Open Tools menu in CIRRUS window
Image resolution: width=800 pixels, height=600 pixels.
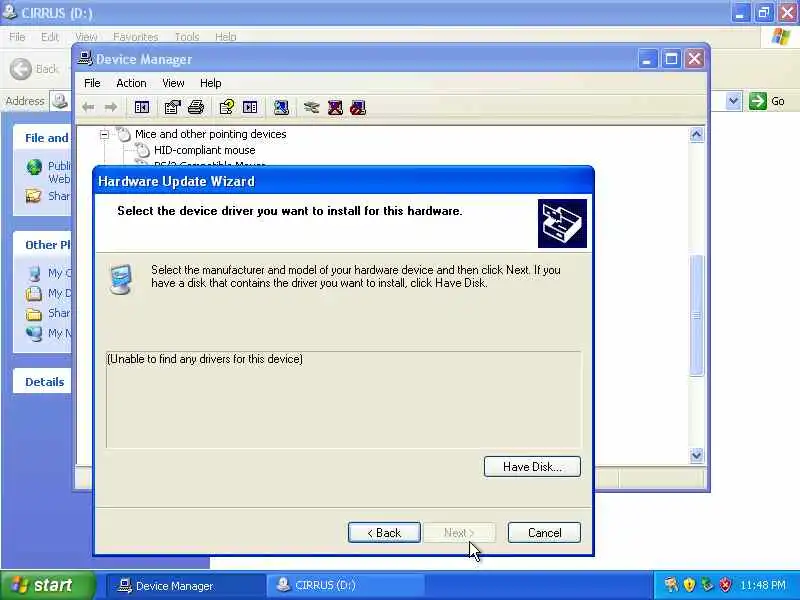tap(187, 37)
